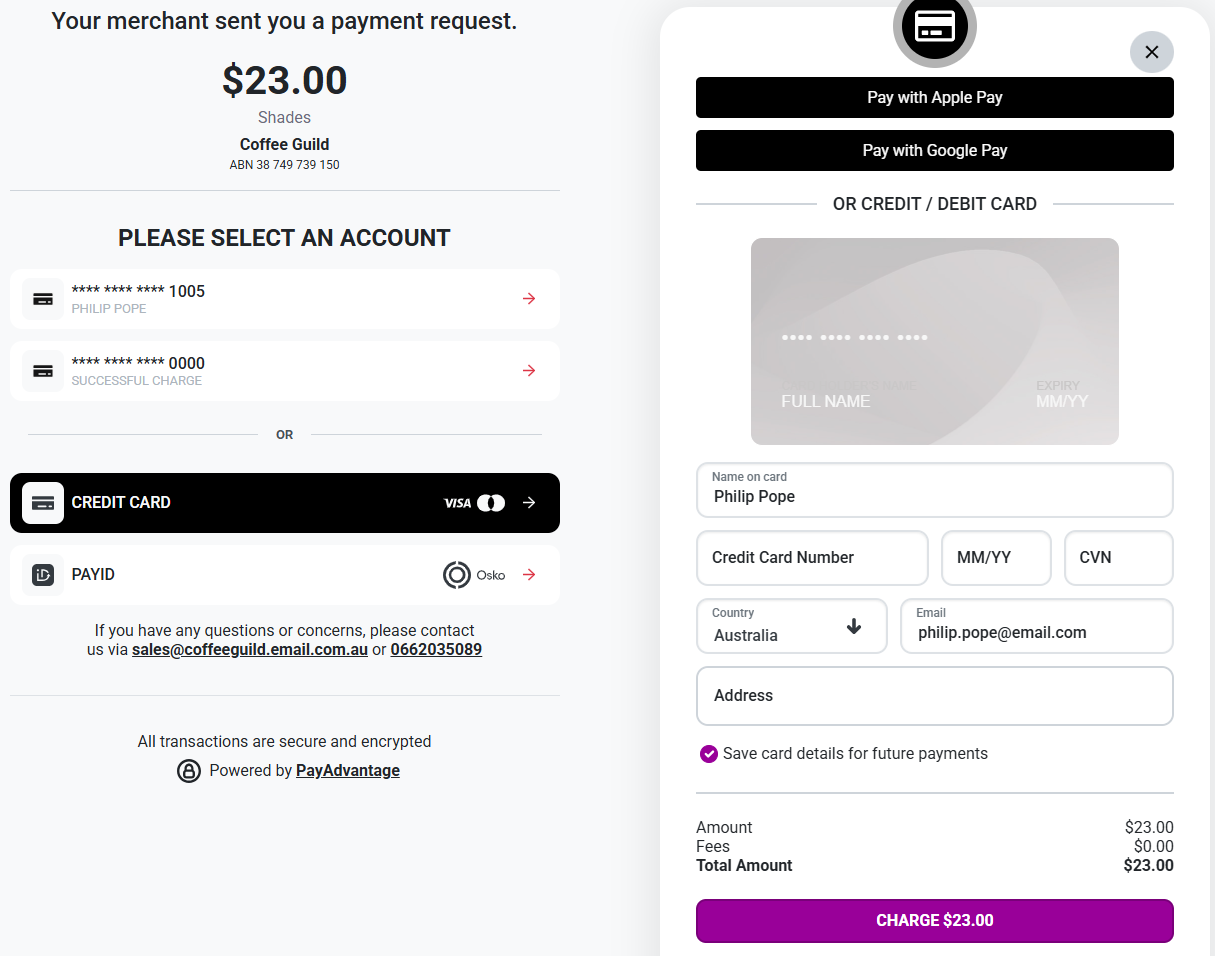Click the PayID logo icon

[43, 575]
